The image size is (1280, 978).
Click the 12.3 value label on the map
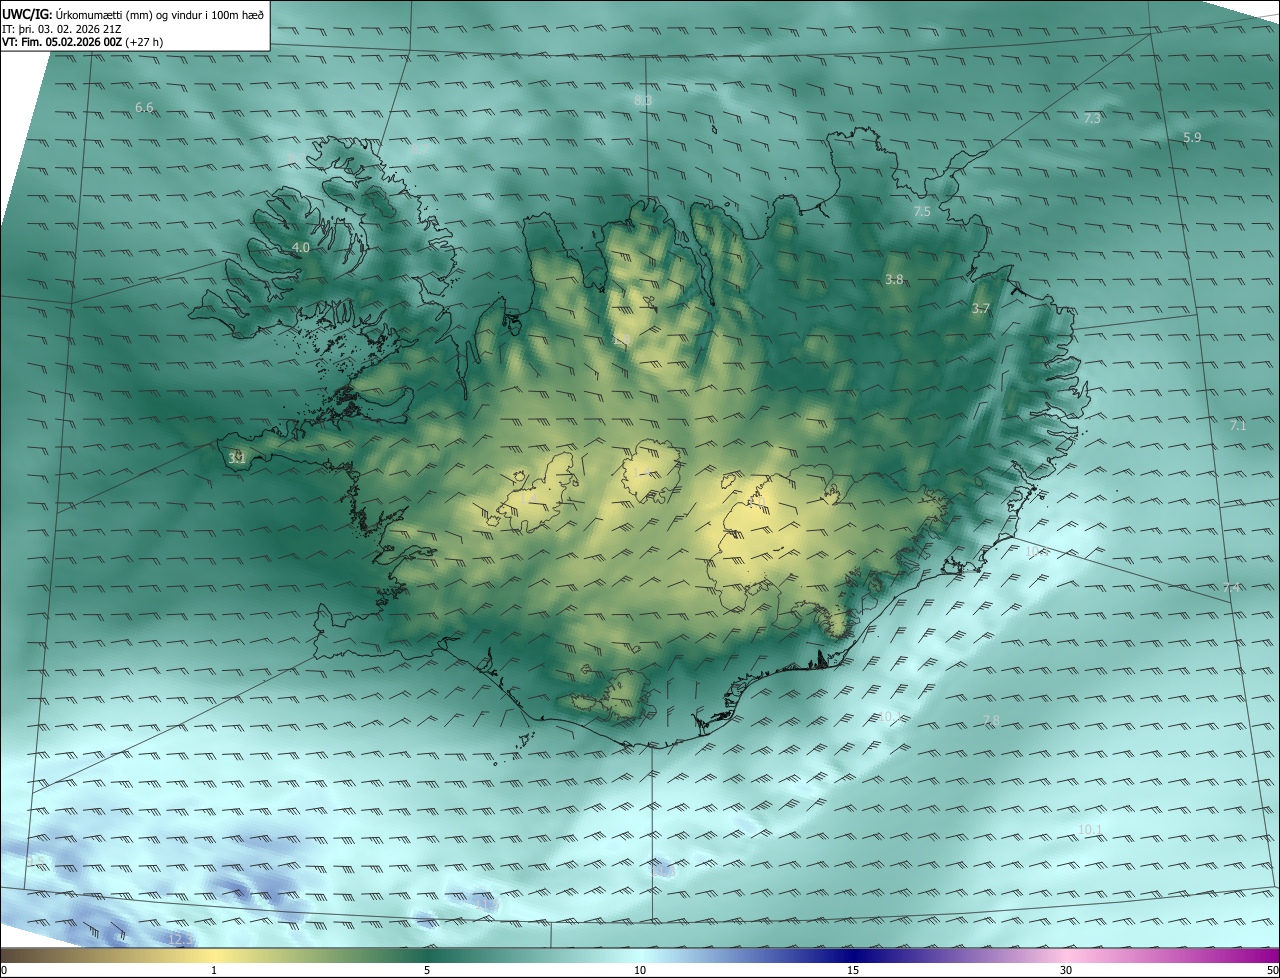(181, 939)
